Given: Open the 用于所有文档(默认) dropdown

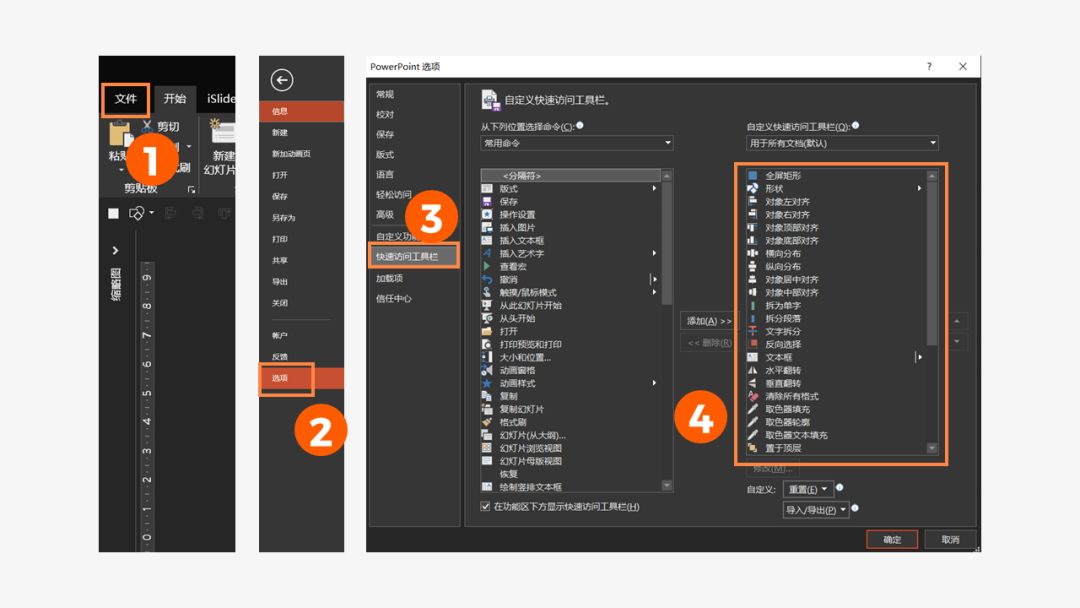Looking at the screenshot, I should 842,143.
